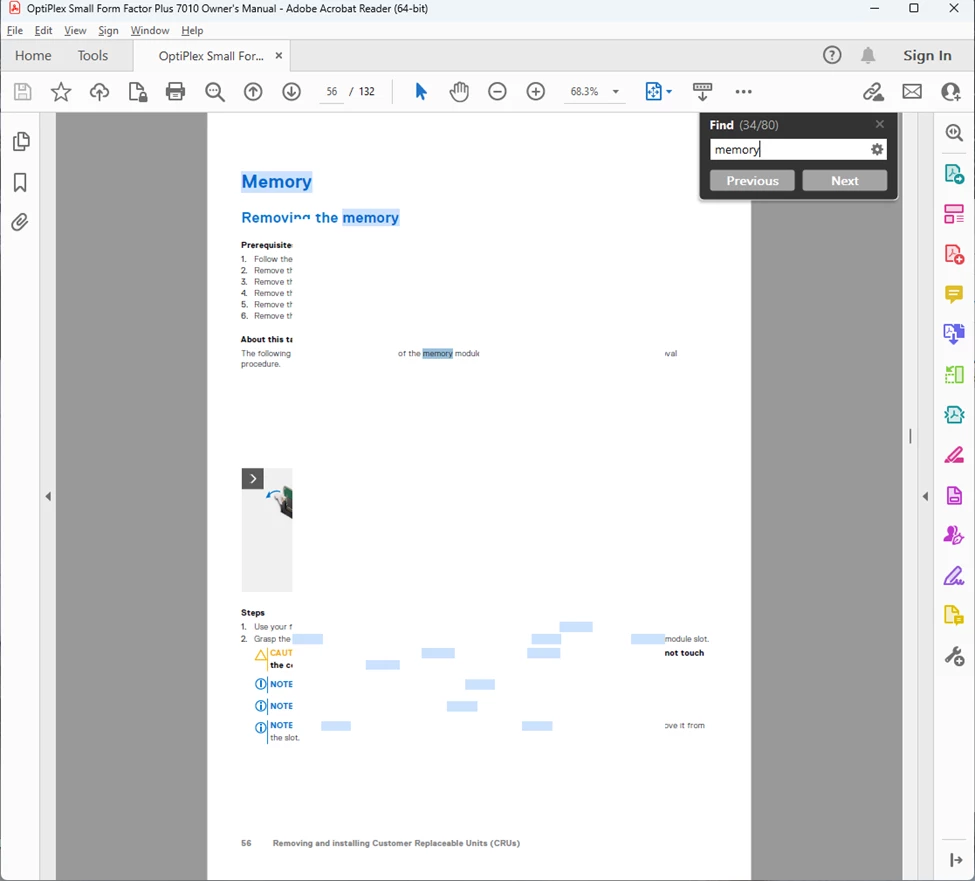
Task: Share a link to file
Action: 873,92
